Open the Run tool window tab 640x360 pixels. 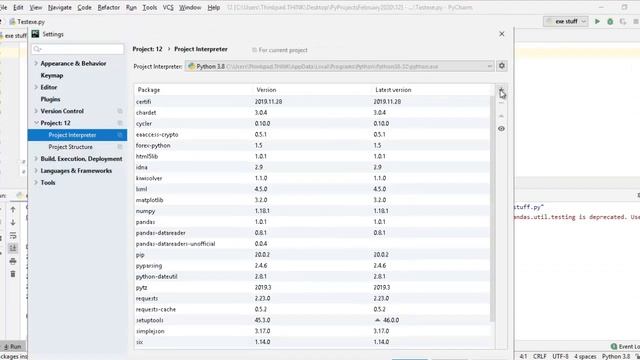pyautogui.click(x=13, y=347)
